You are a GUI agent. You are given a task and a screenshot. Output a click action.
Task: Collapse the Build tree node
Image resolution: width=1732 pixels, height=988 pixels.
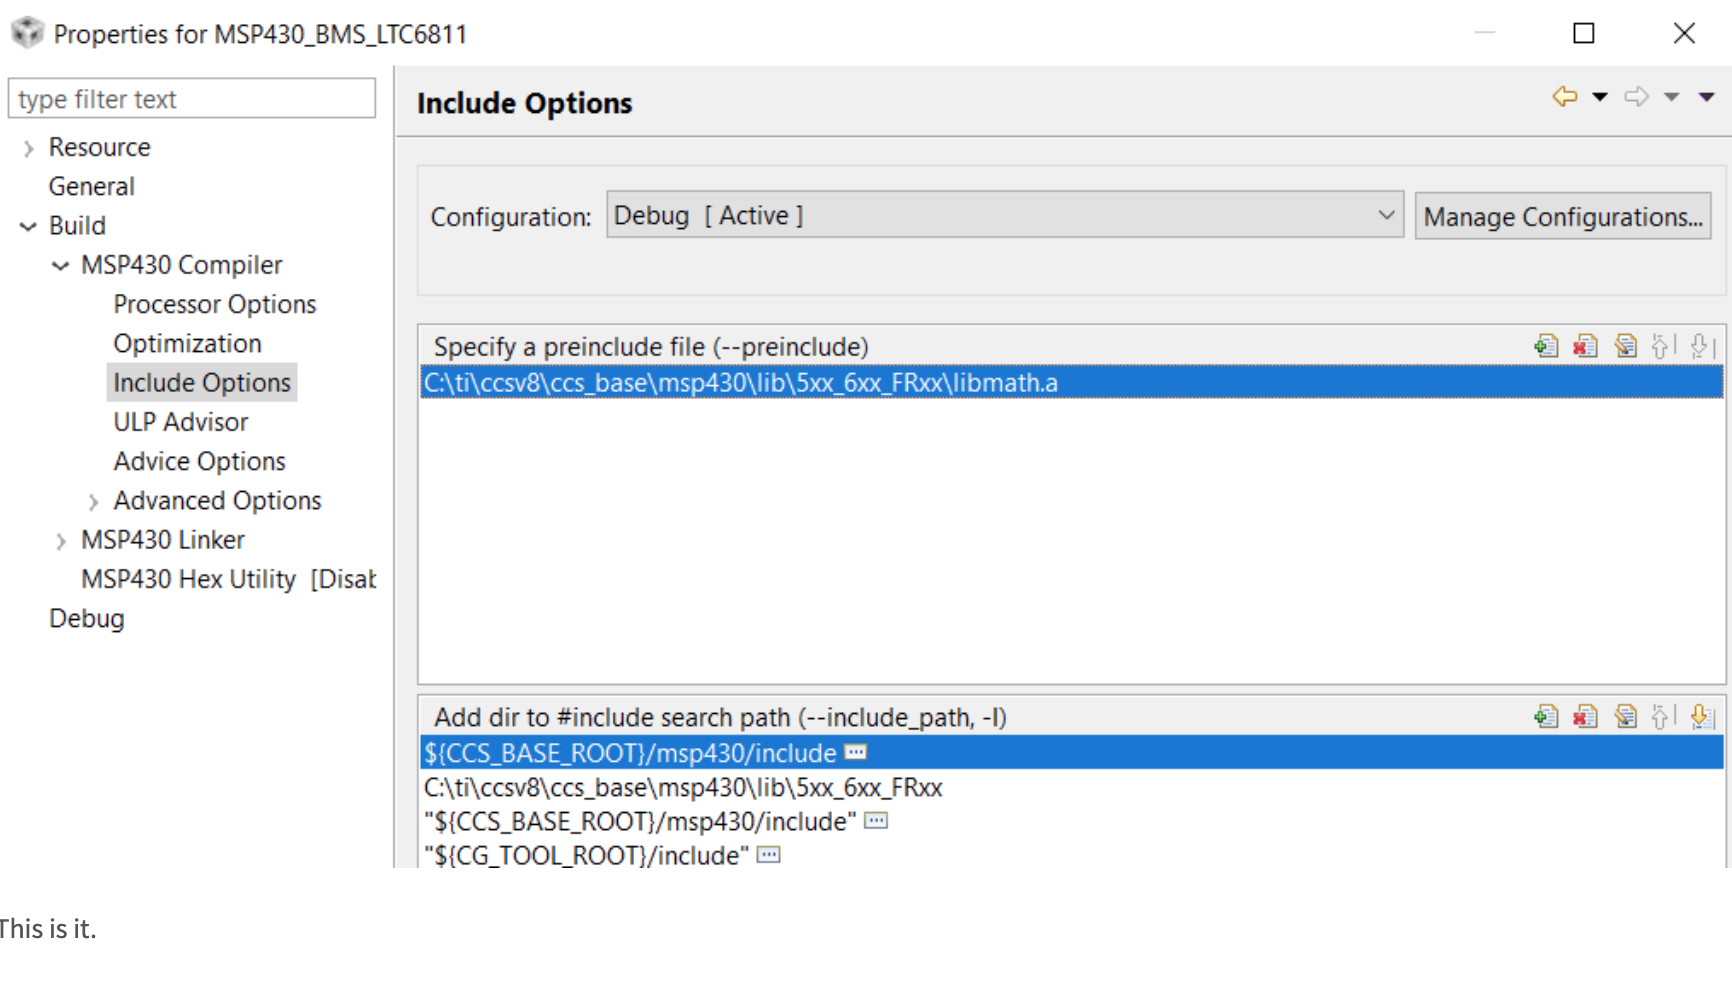(28, 227)
